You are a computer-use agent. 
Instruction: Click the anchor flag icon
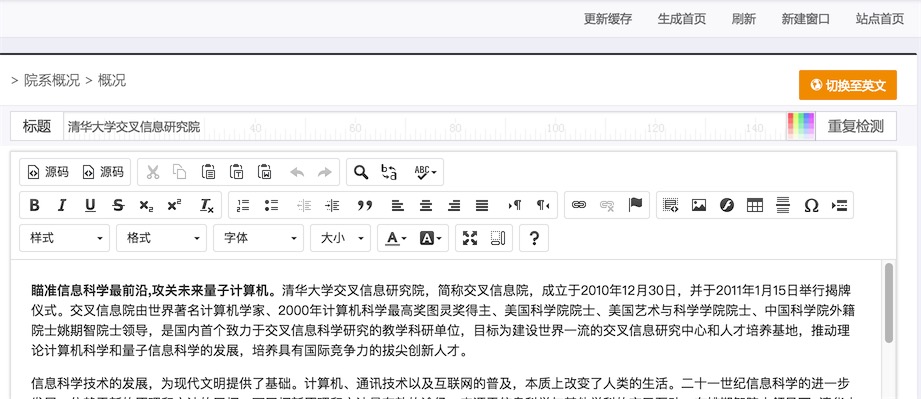(x=636, y=205)
